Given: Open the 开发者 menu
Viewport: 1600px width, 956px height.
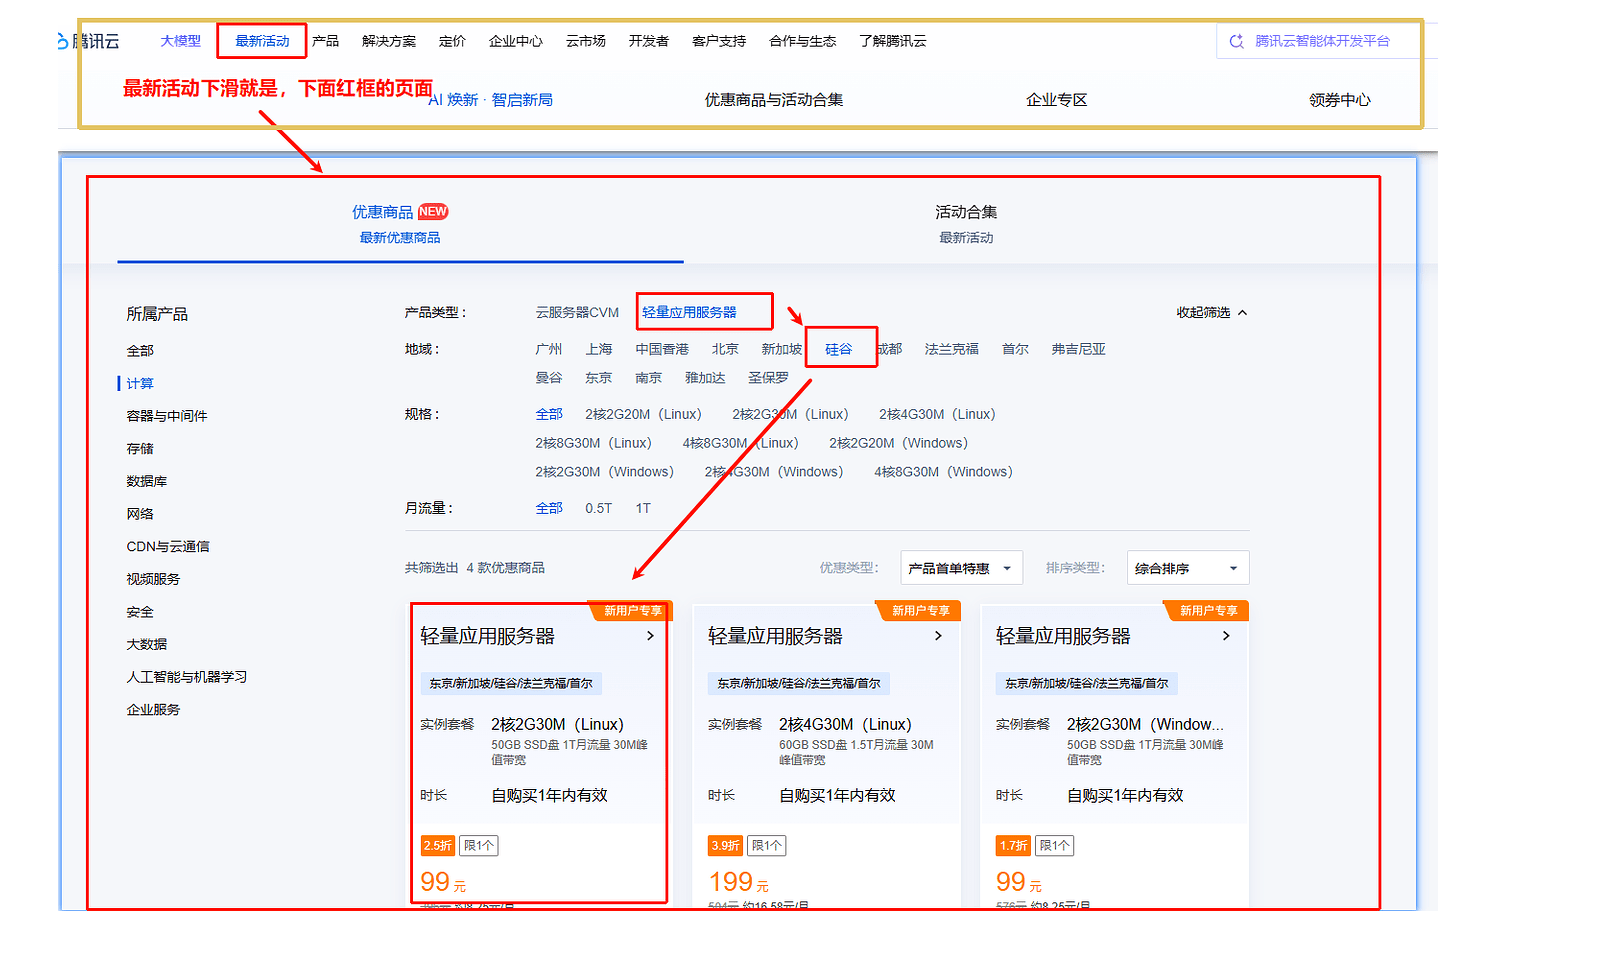Looking at the screenshot, I should [649, 41].
